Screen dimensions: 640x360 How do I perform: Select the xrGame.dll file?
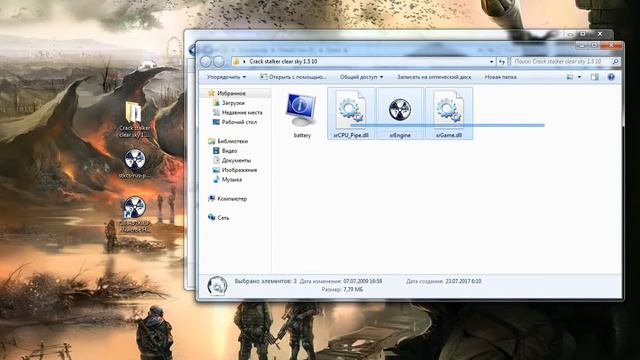[x=449, y=113]
